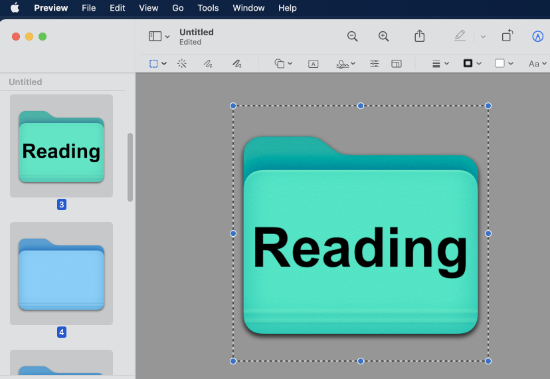Click the Zoom Out magnifier

point(352,36)
